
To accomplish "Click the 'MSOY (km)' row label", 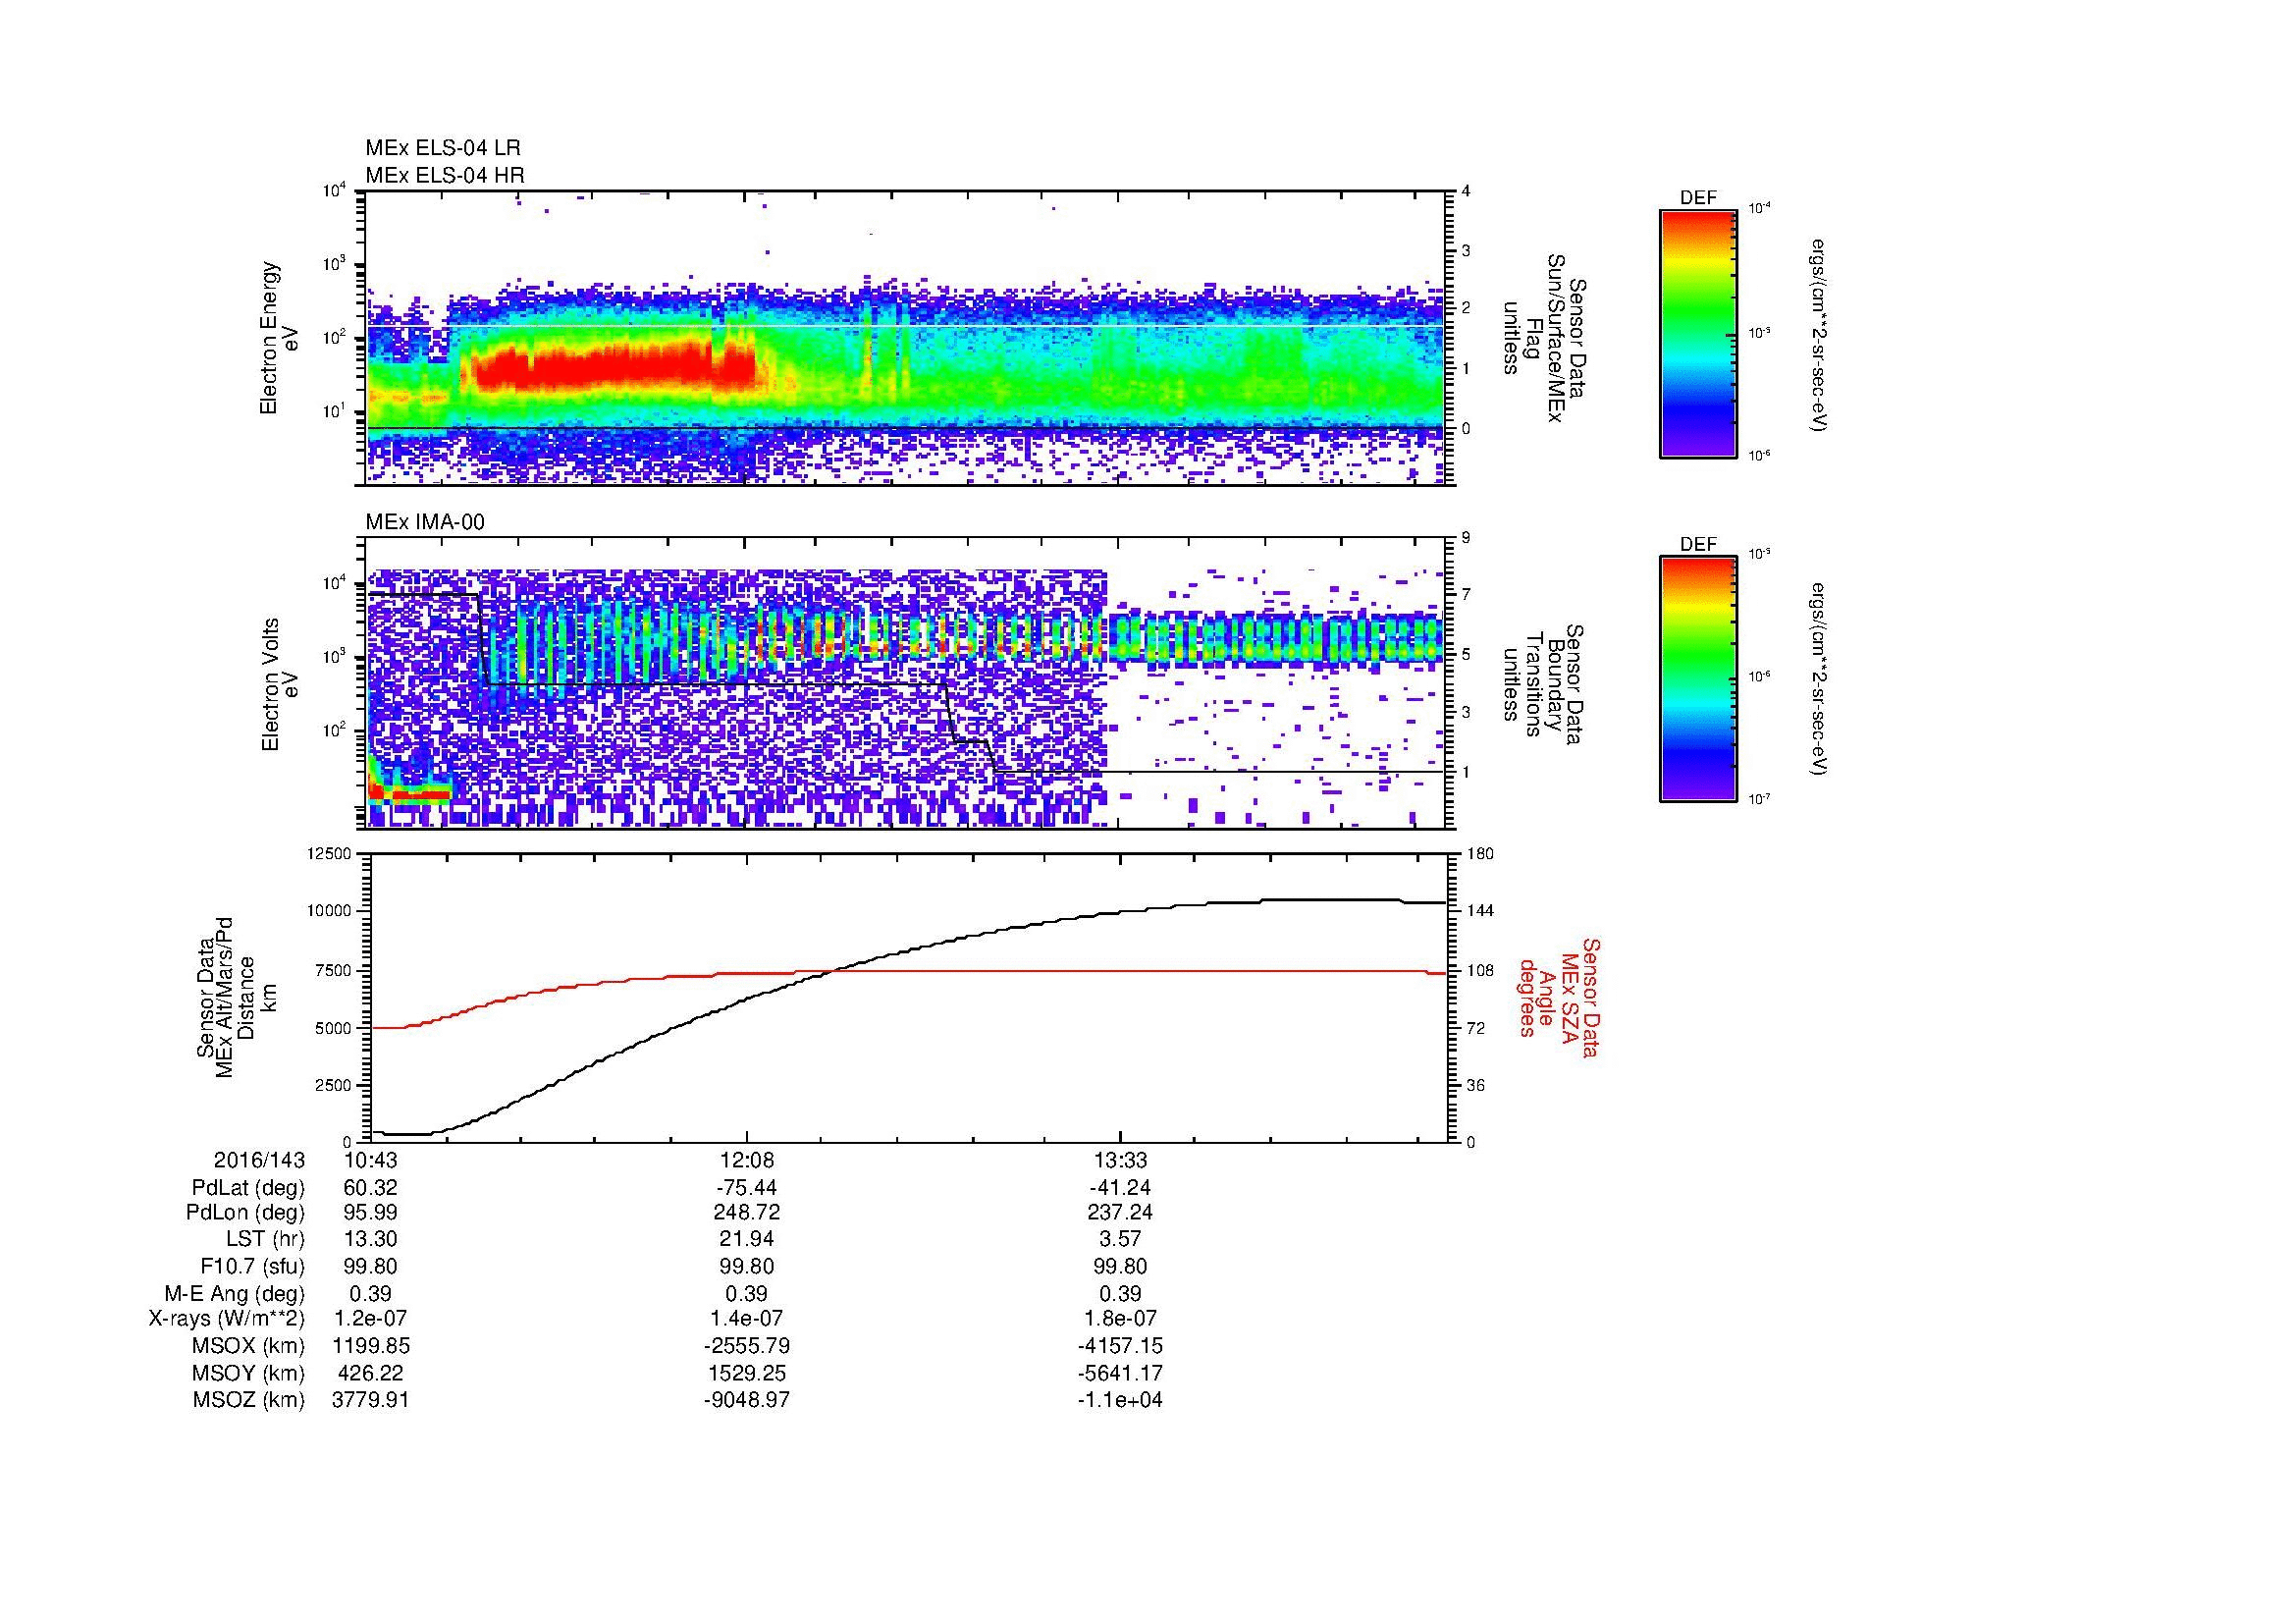I will tap(248, 1373).
